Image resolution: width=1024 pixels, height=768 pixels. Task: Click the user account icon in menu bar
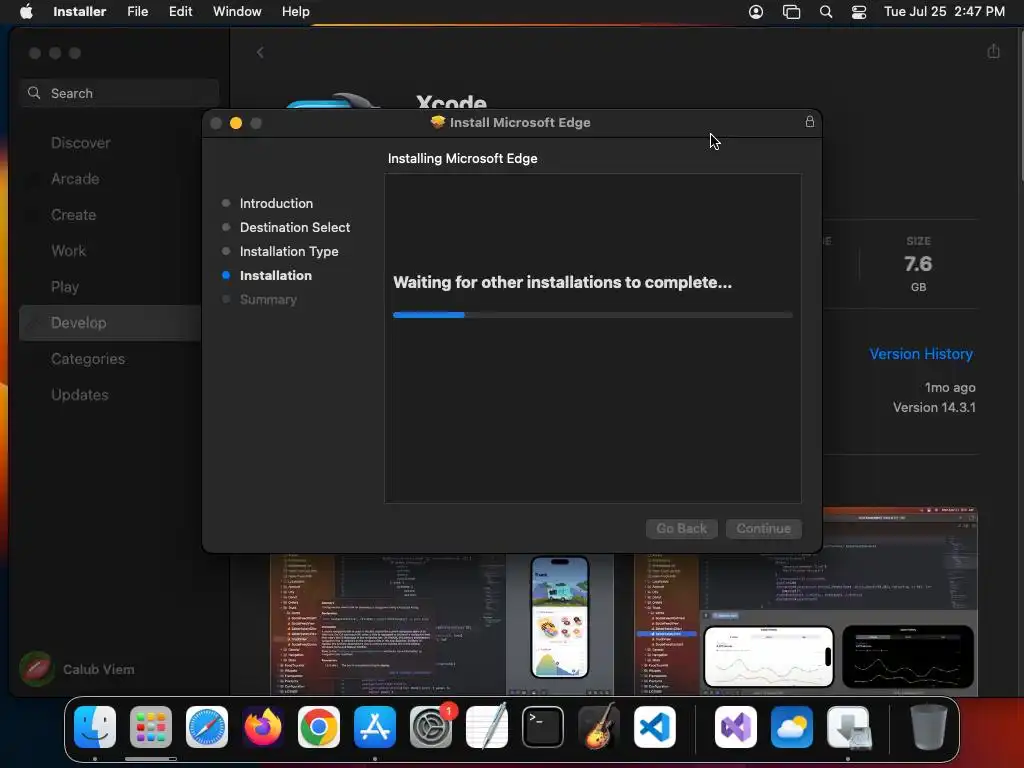click(x=756, y=12)
